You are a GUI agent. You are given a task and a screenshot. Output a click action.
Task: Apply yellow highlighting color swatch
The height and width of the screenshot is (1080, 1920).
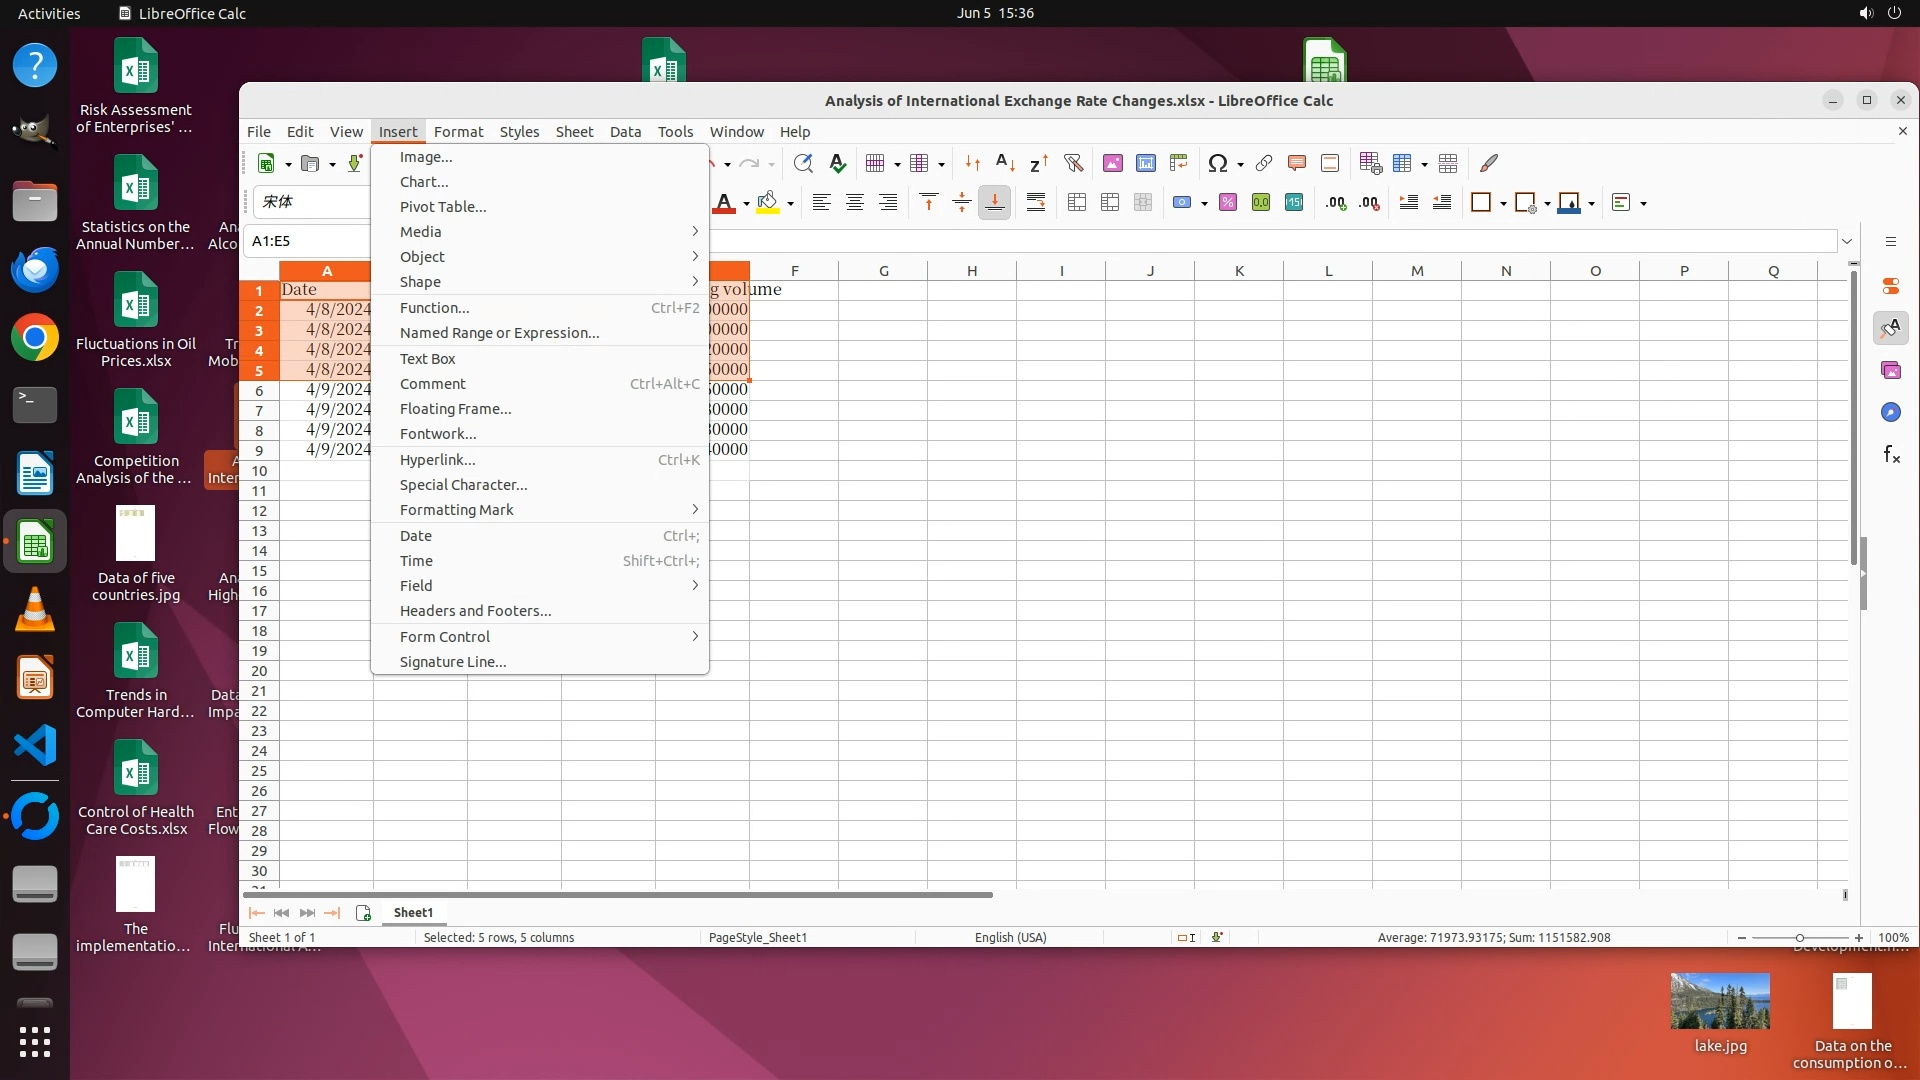click(x=767, y=203)
